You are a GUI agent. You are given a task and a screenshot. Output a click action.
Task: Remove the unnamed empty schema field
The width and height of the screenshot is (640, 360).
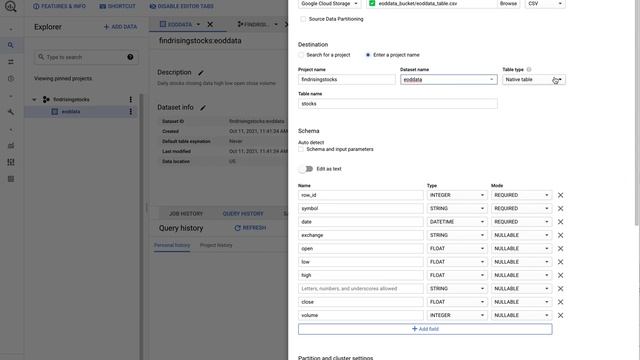[x=560, y=289]
